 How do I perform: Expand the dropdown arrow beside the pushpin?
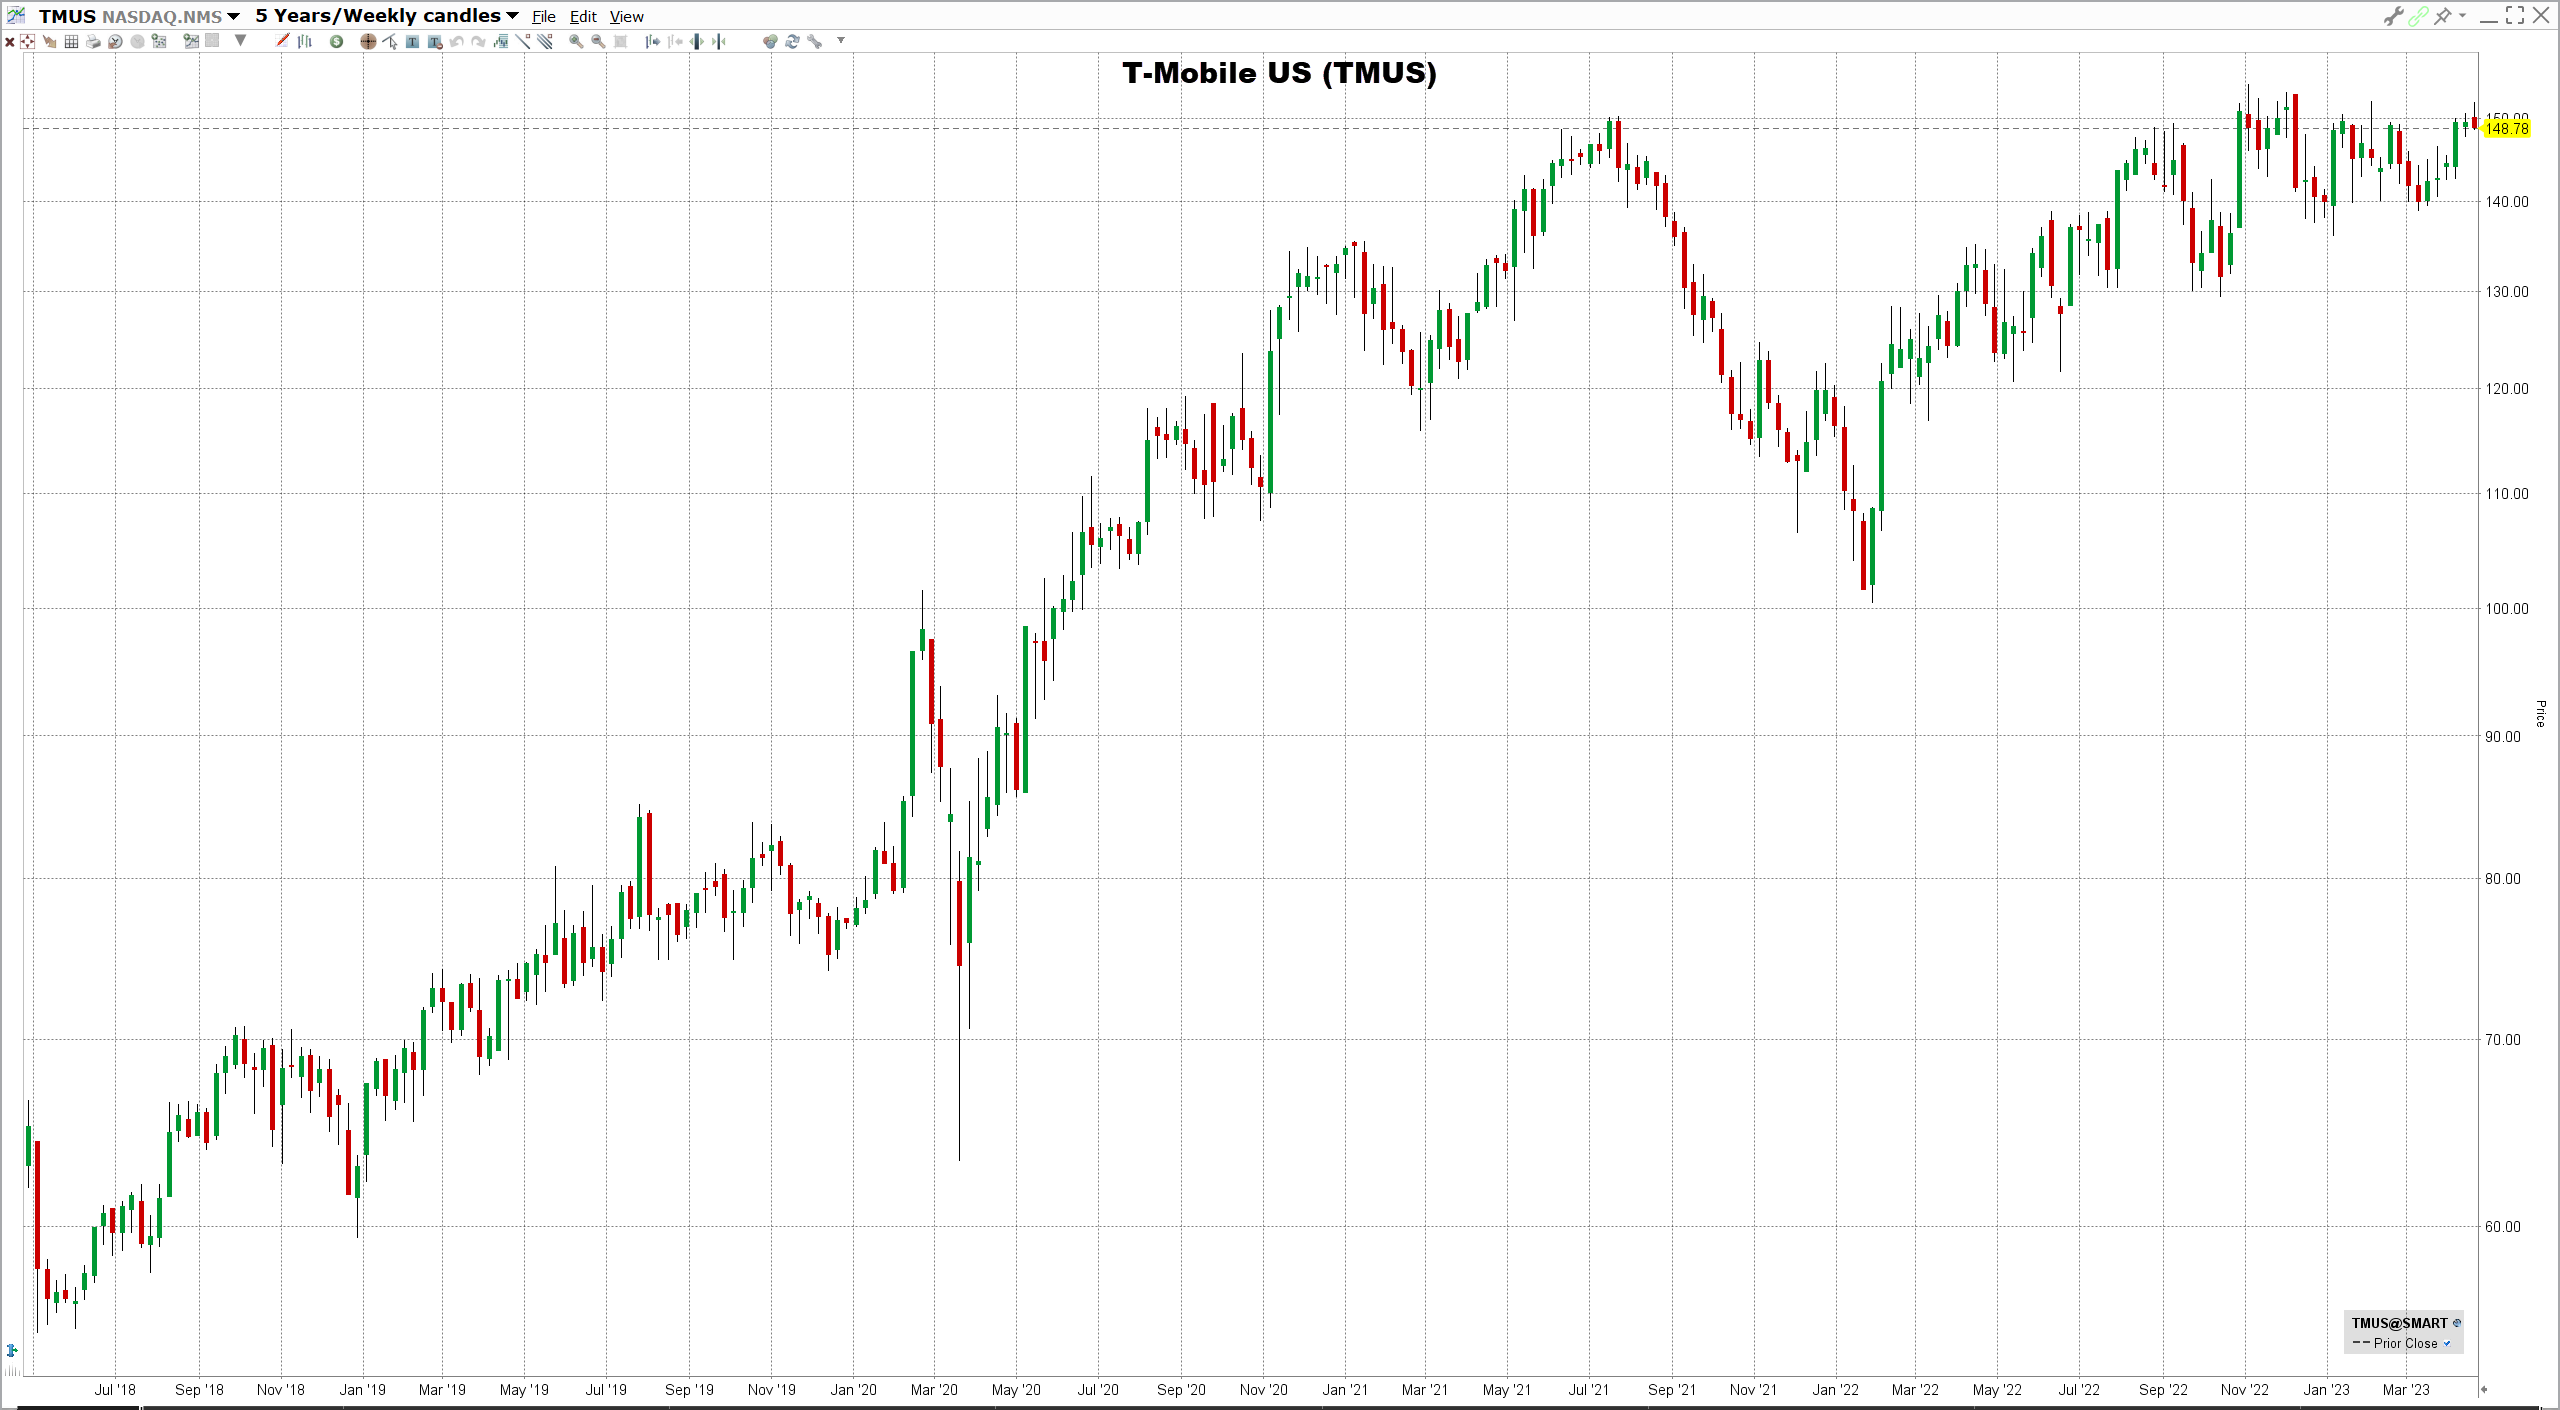[2462, 16]
